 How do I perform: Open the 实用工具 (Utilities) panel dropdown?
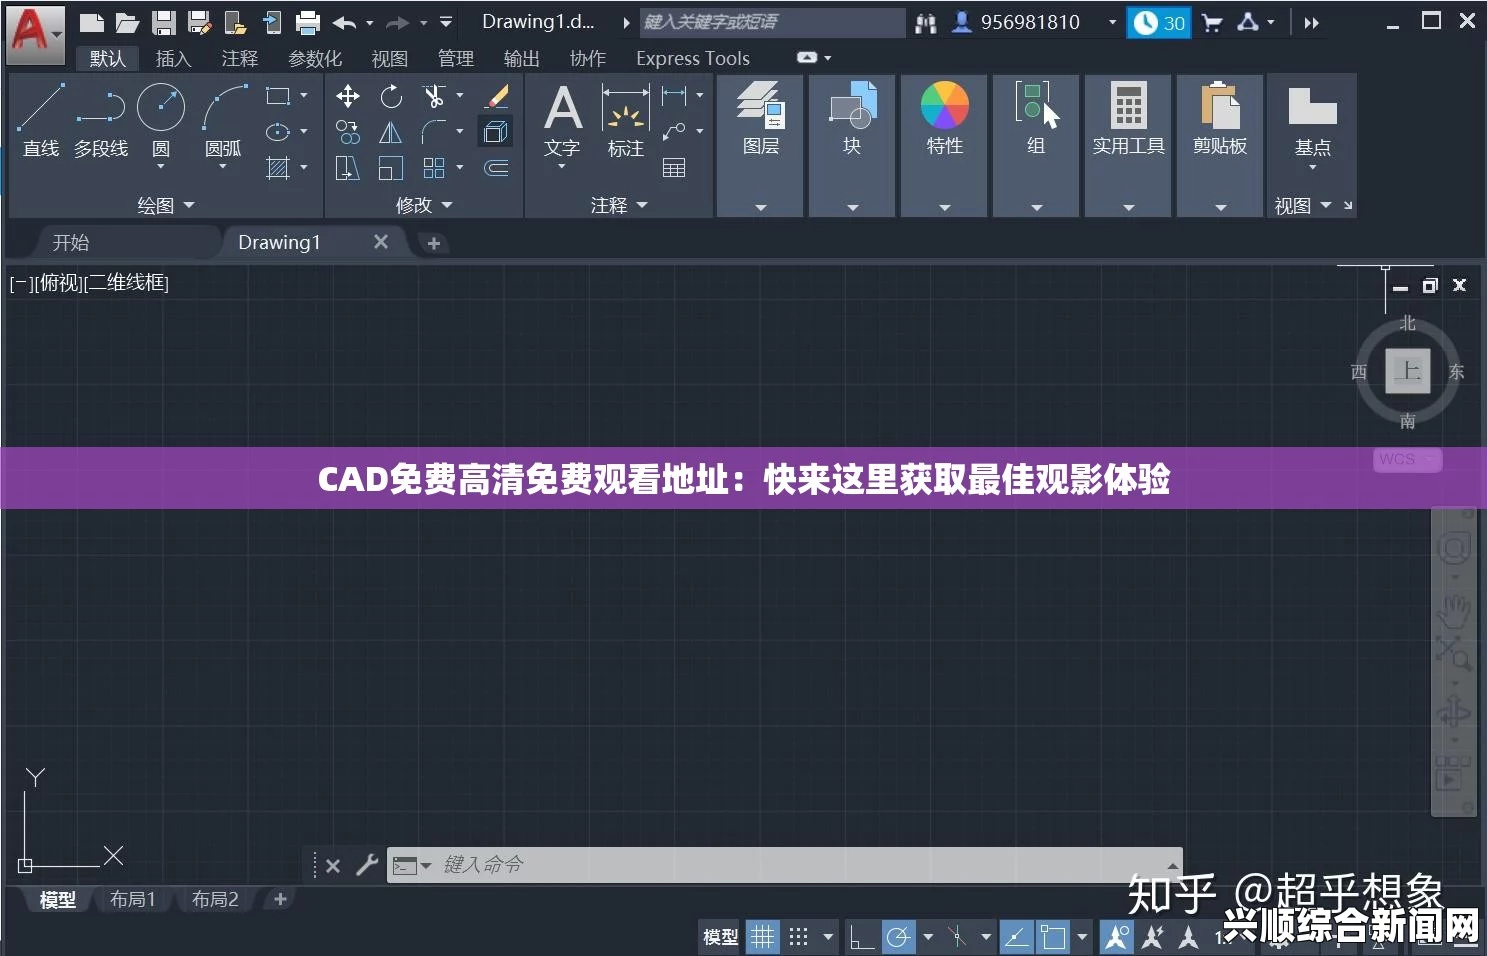pos(1129,208)
